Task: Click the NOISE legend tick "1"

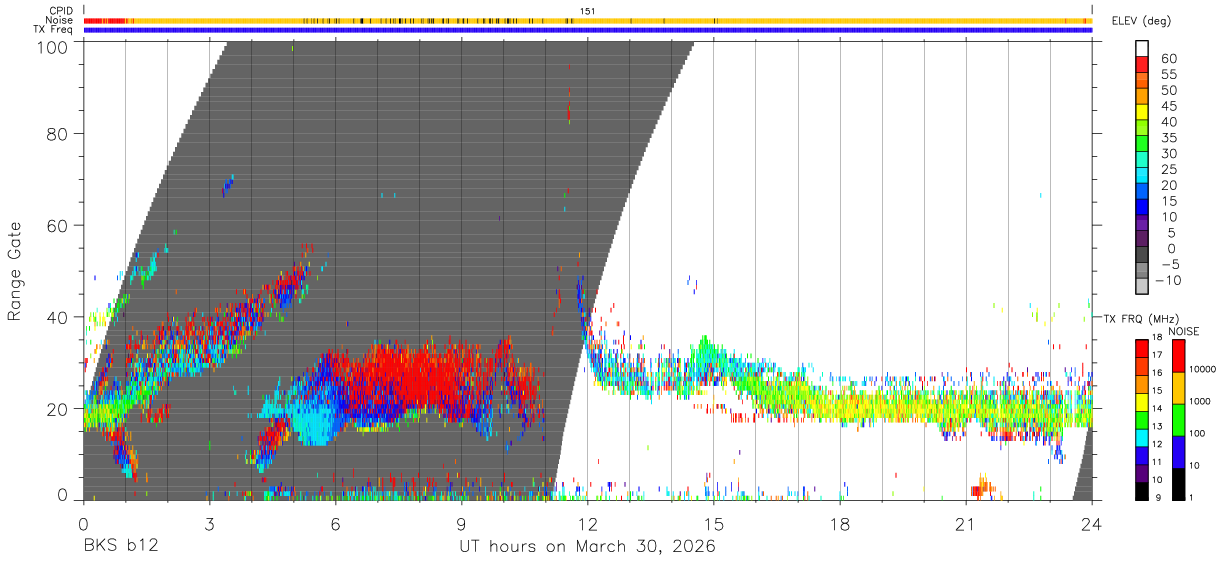Action: pos(1192,498)
